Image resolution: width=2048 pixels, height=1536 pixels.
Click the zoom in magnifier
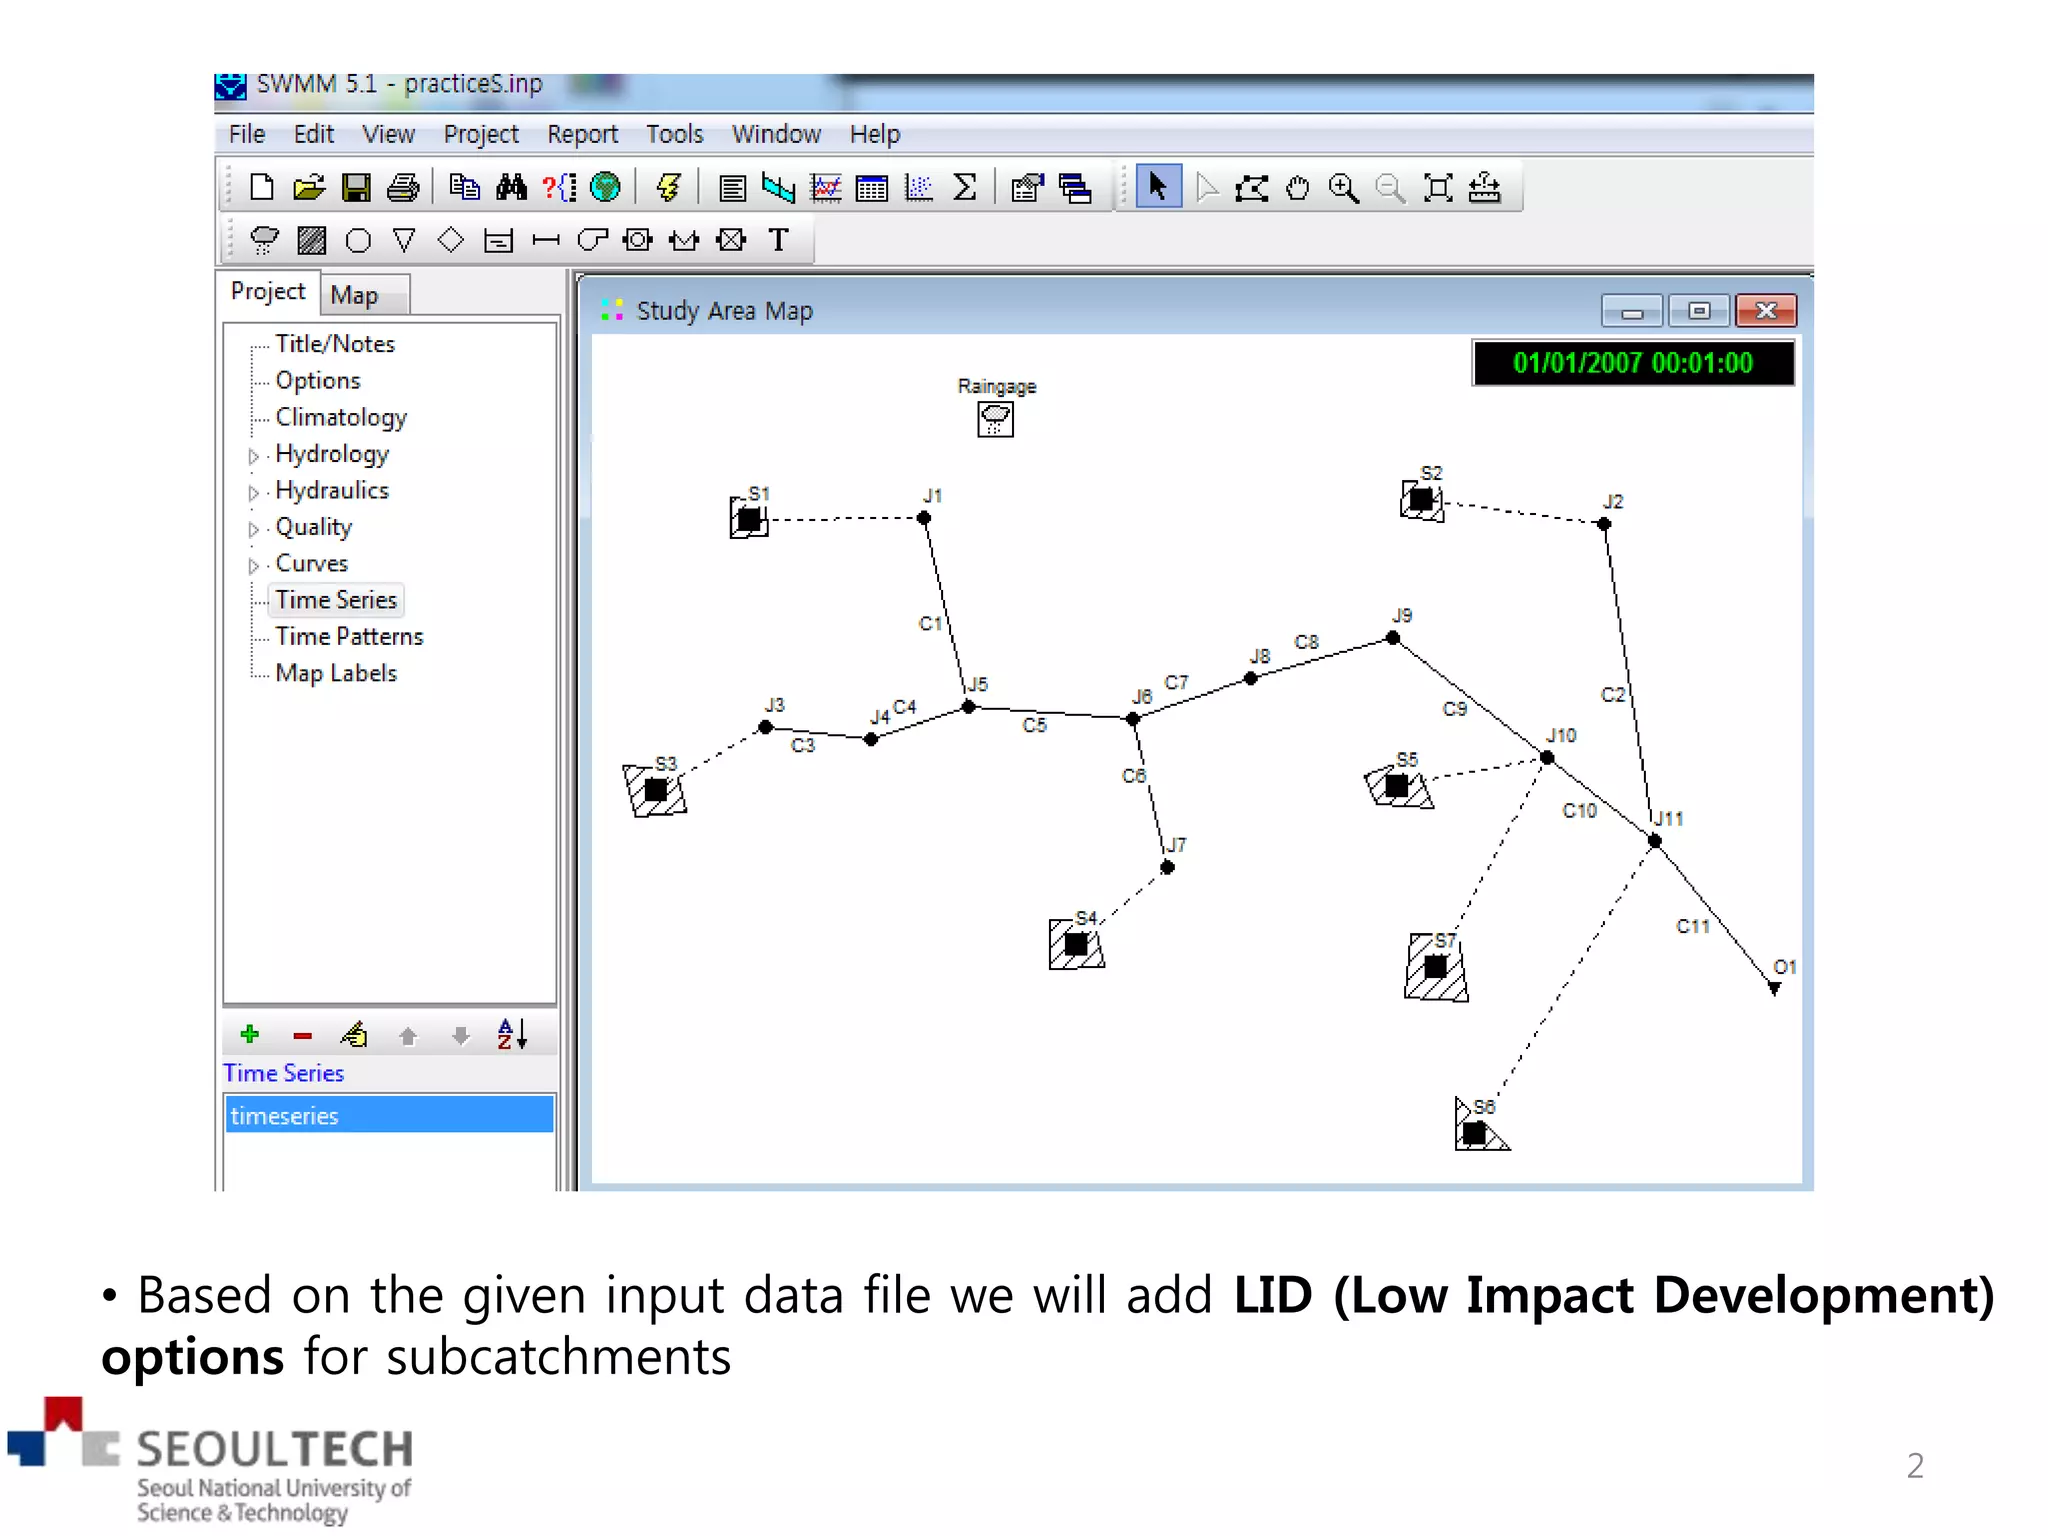coord(1343,188)
